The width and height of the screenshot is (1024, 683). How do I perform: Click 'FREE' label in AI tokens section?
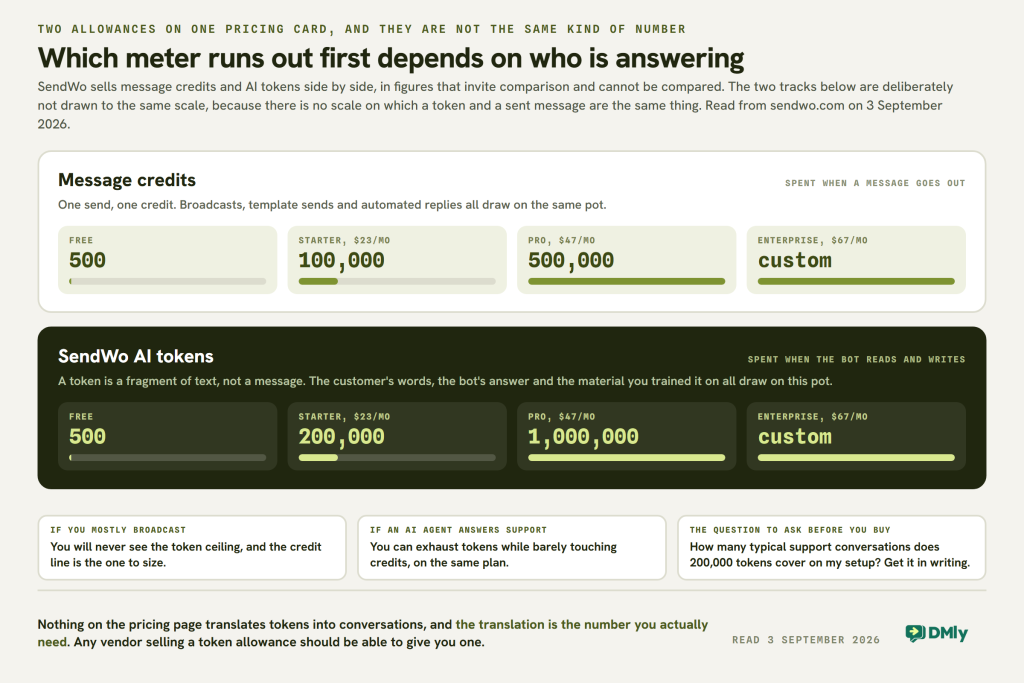[x=81, y=417]
